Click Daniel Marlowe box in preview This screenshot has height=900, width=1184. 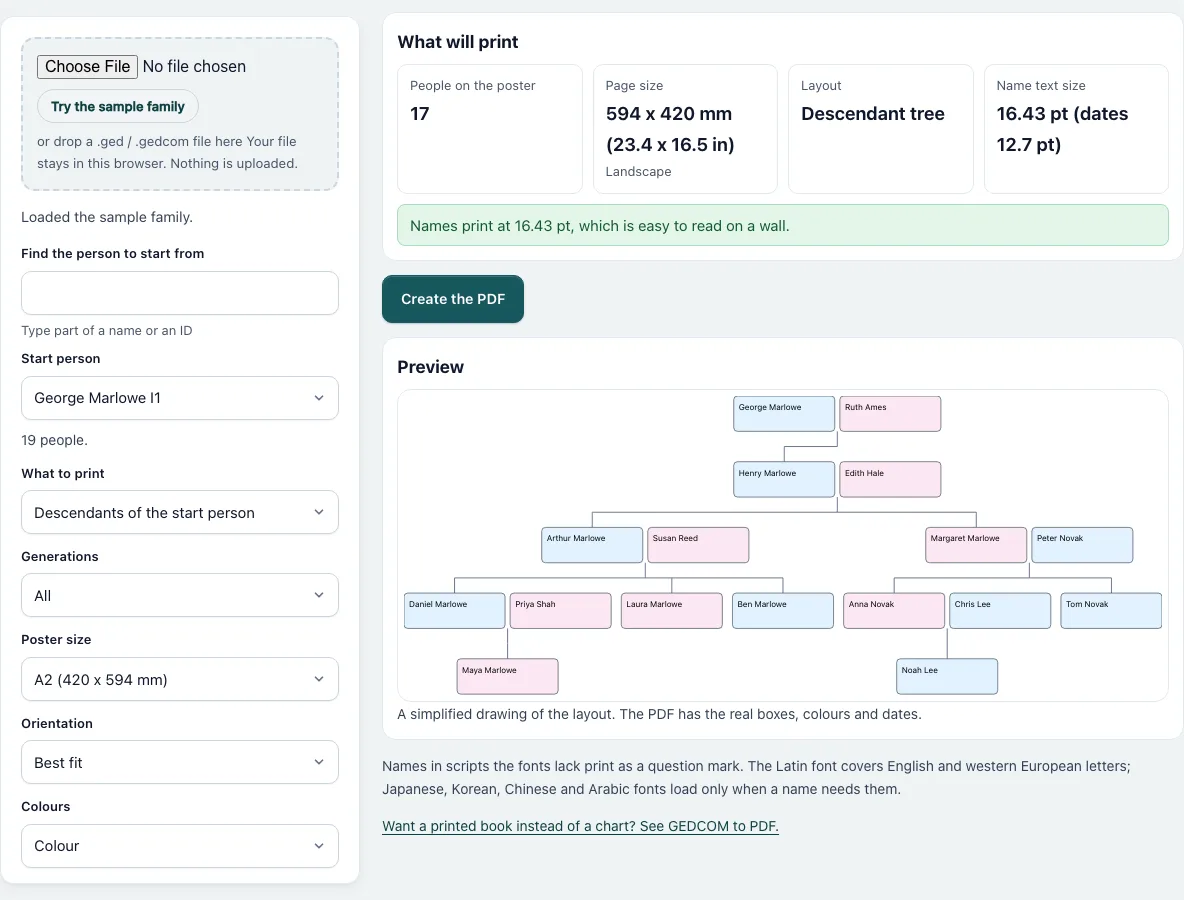click(455, 611)
